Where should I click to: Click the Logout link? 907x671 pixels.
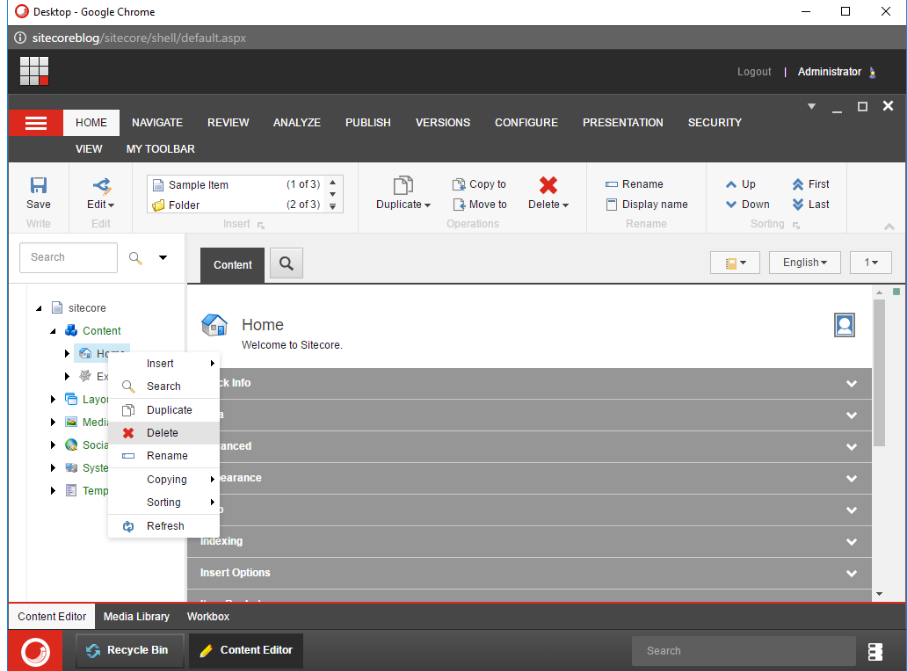tap(754, 72)
